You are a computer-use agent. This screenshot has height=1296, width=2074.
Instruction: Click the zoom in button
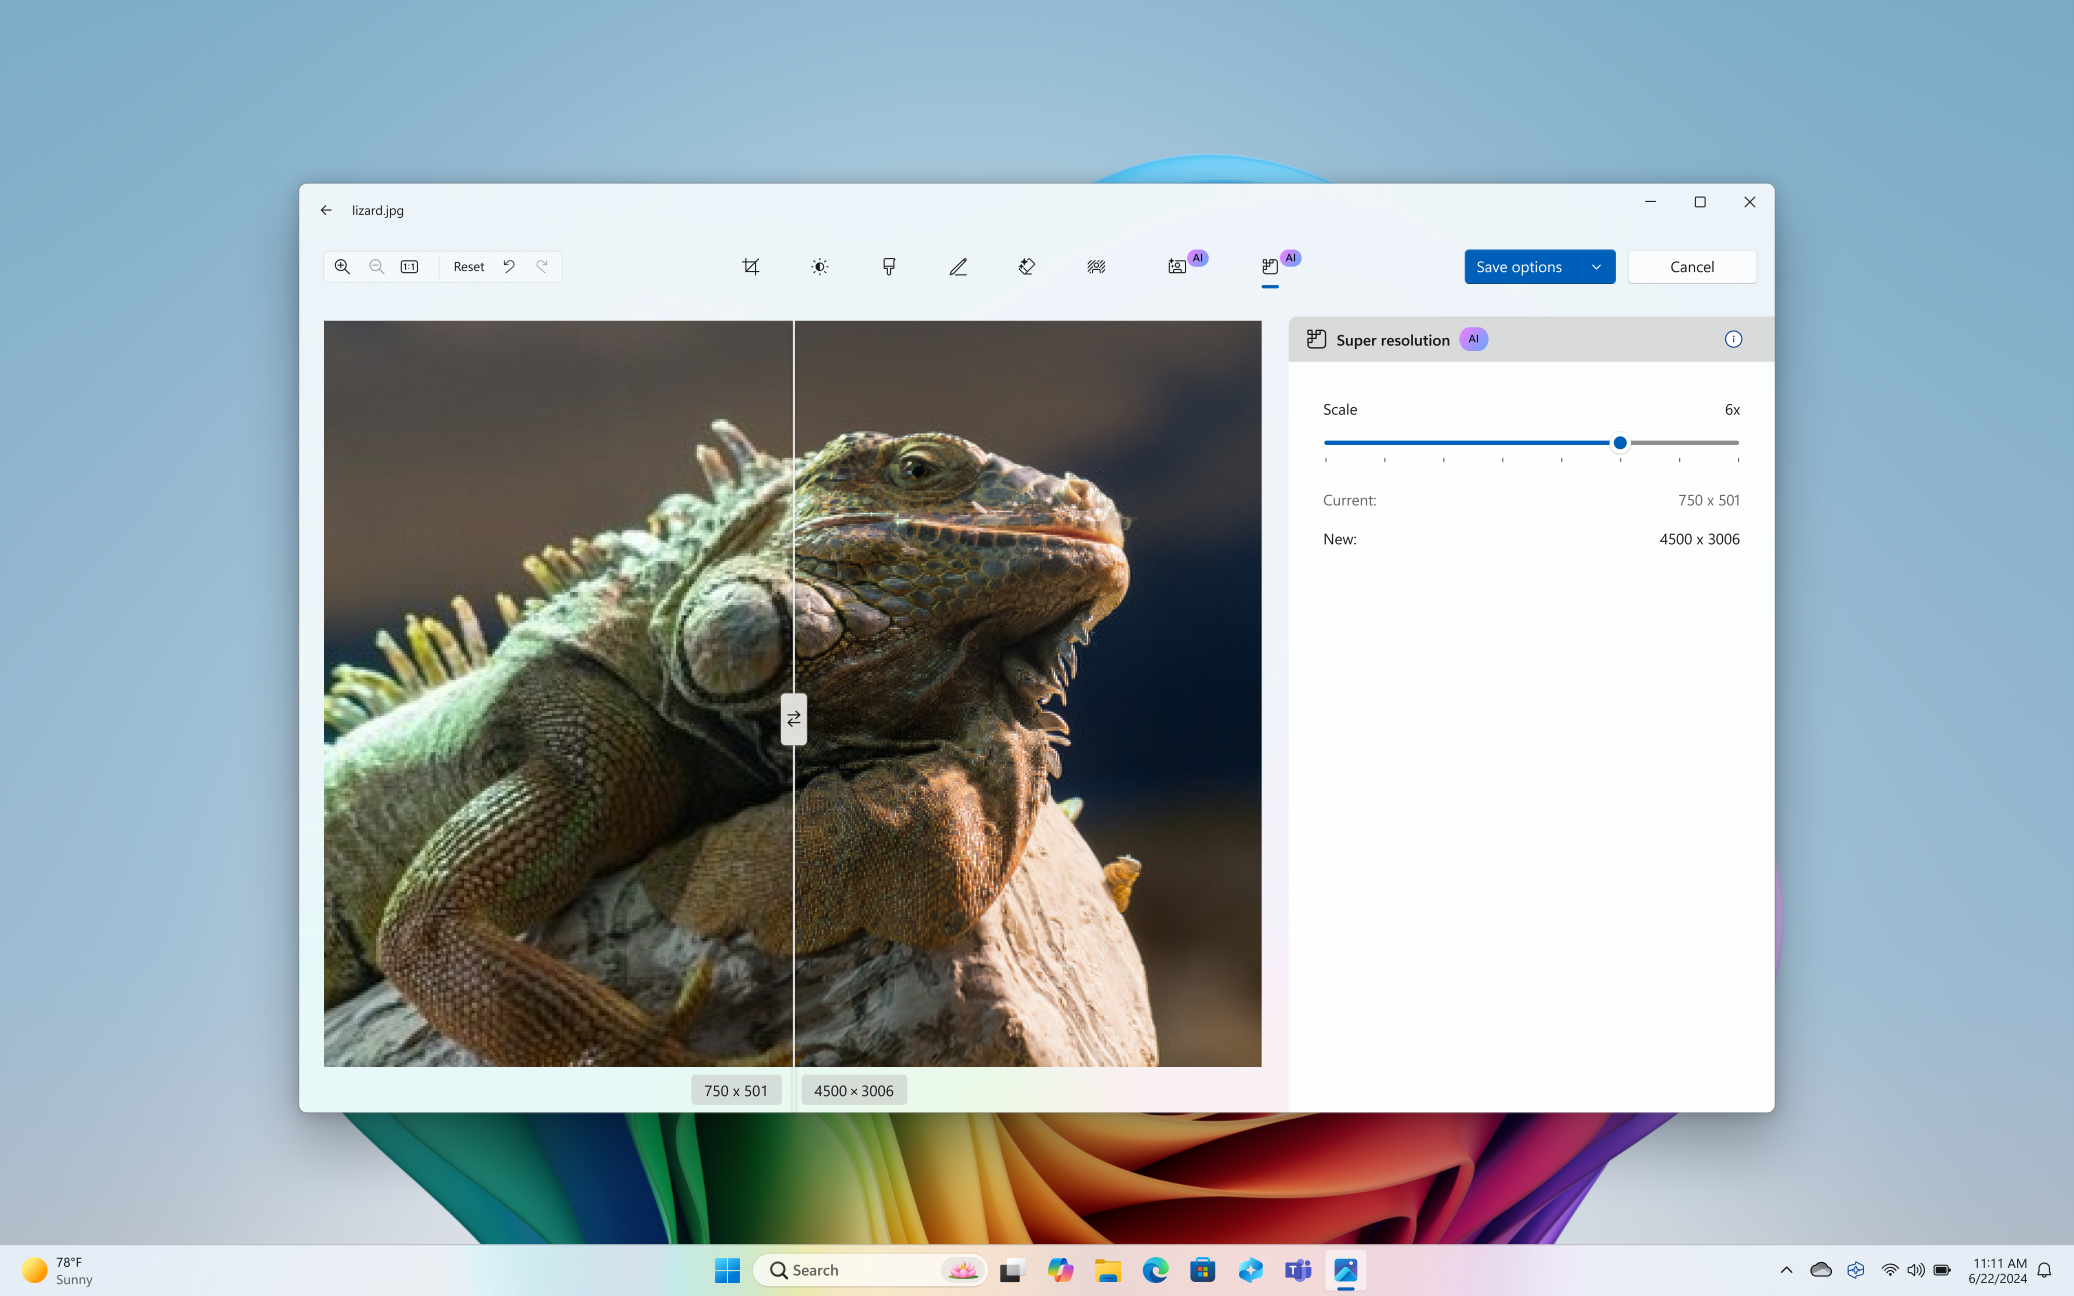tap(342, 266)
